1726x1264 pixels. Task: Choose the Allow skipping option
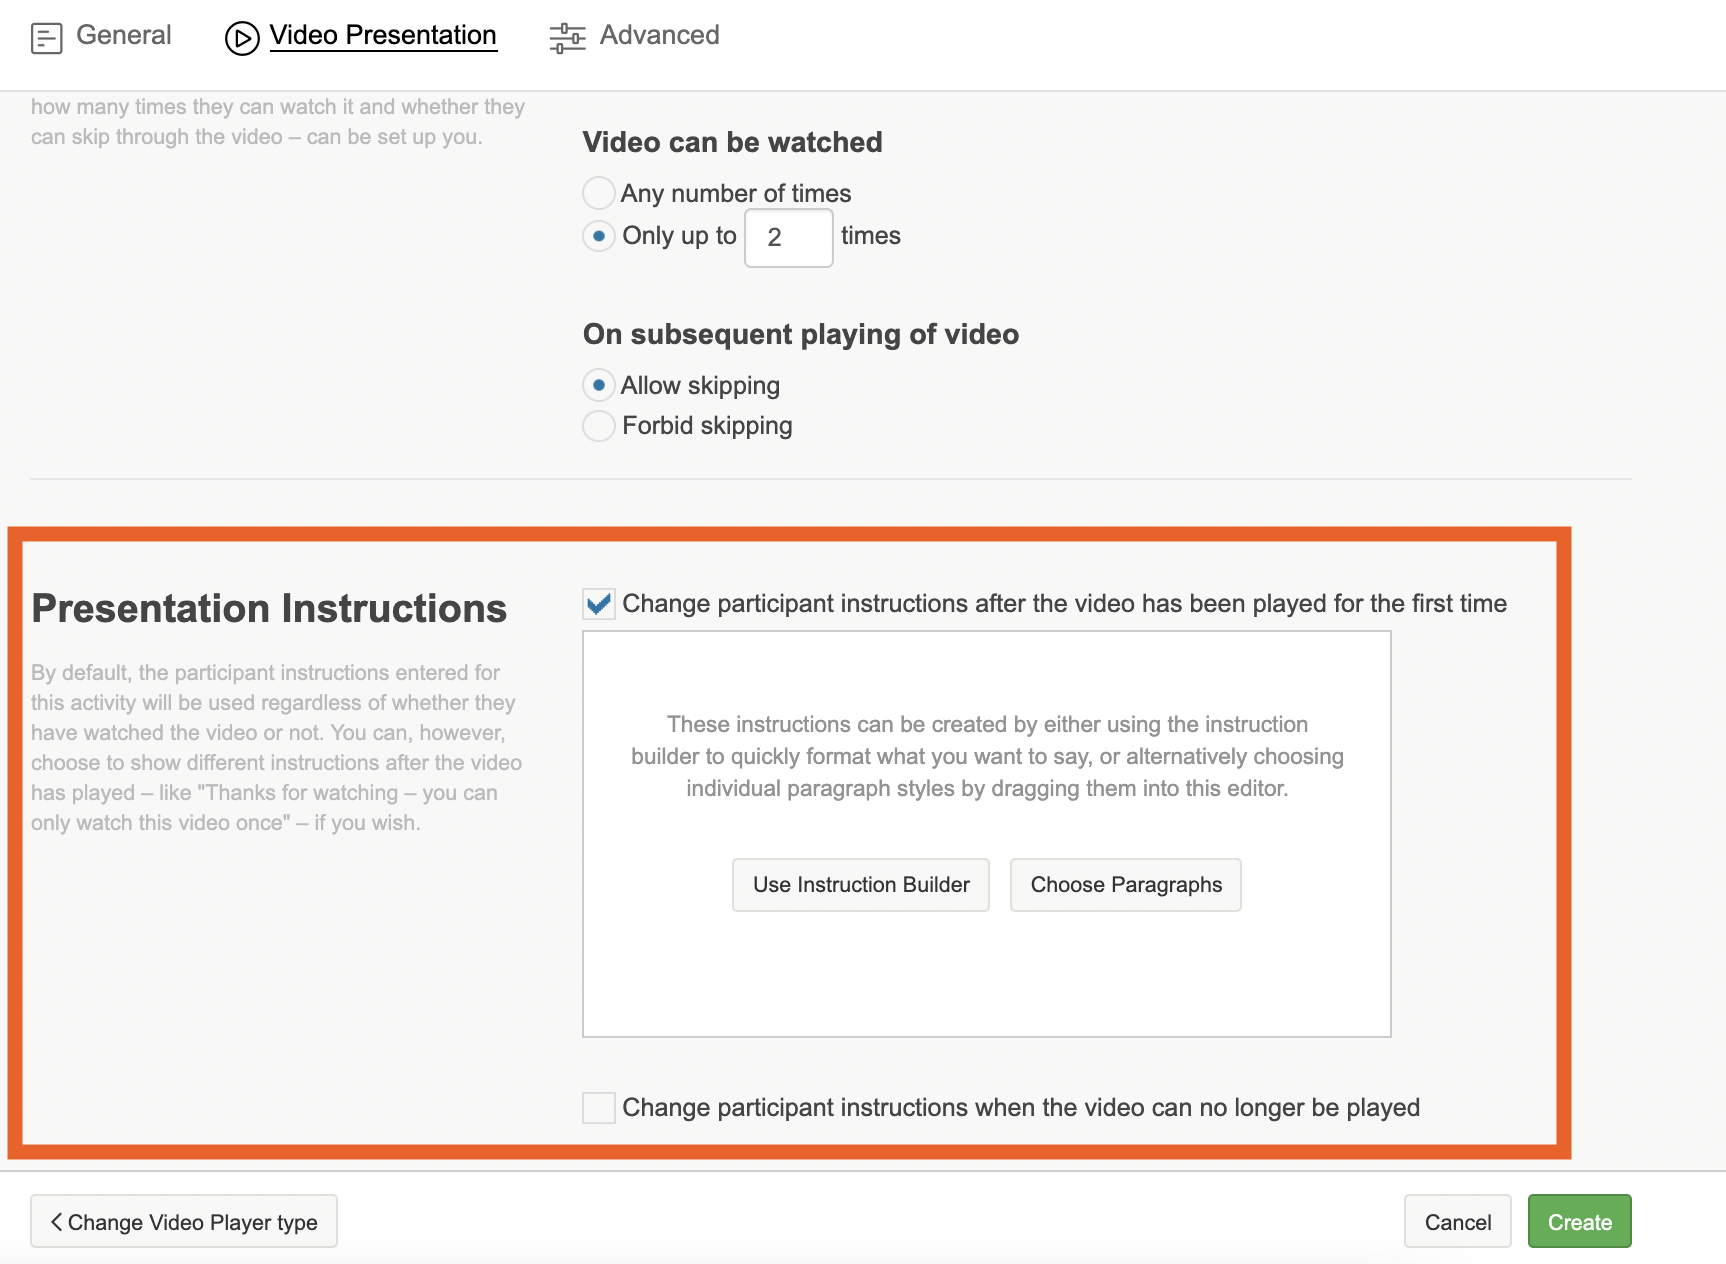click(x=599, y=385)
